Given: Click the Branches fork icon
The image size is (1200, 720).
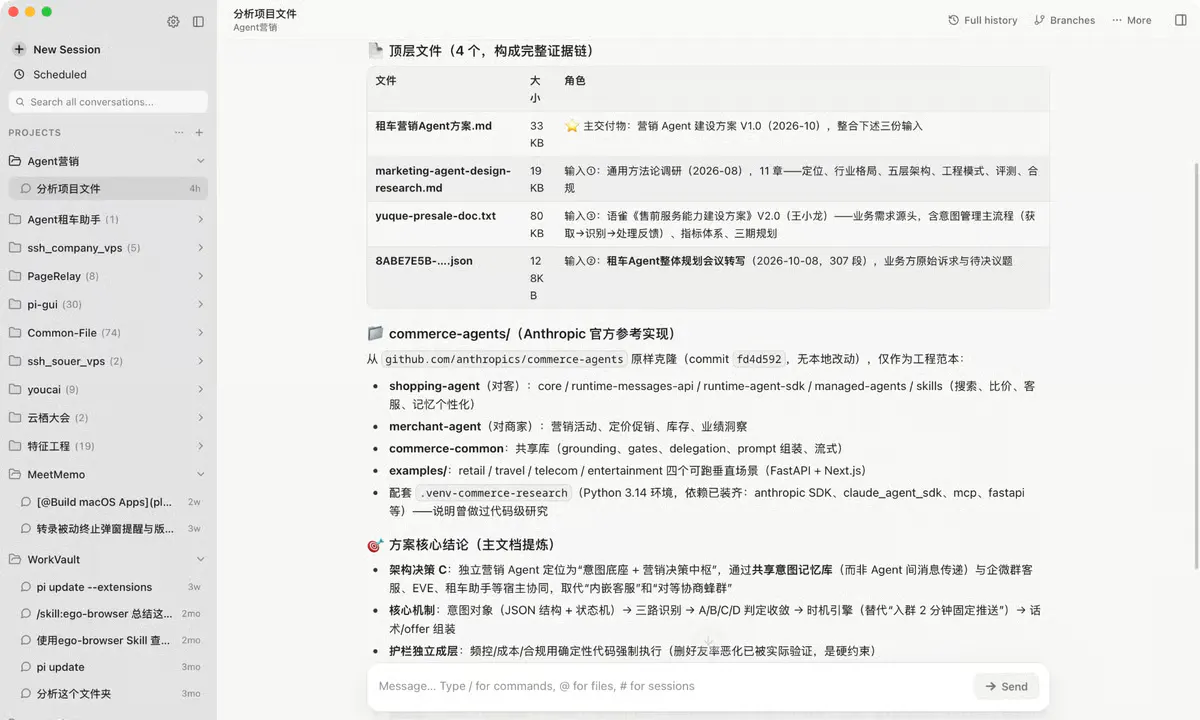Looking at the screenshot, I should click(x=1039, y=20).
